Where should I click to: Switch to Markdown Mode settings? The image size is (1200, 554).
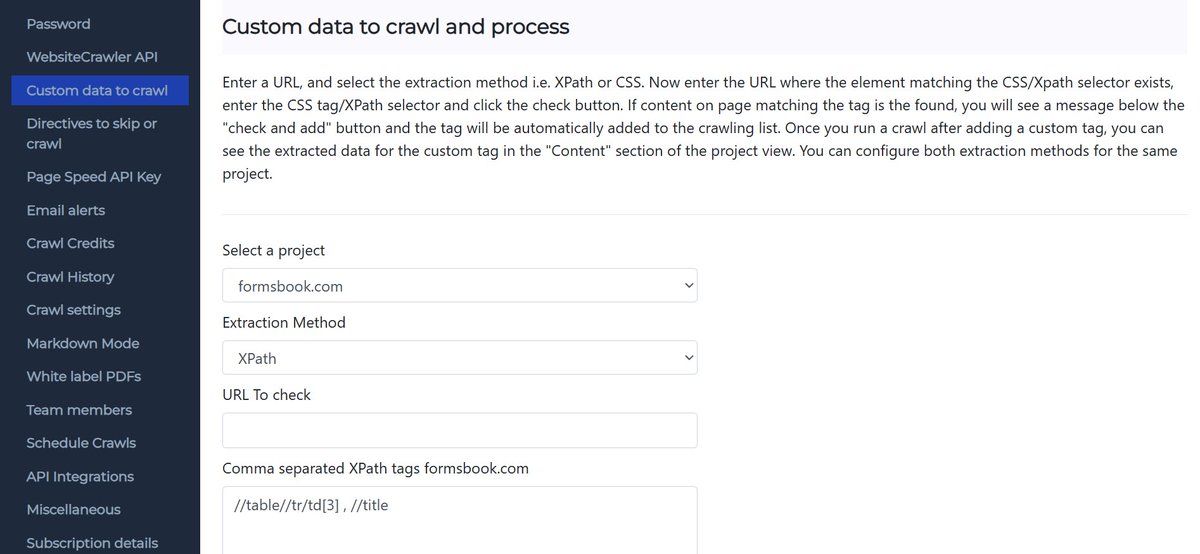point(83,343)
